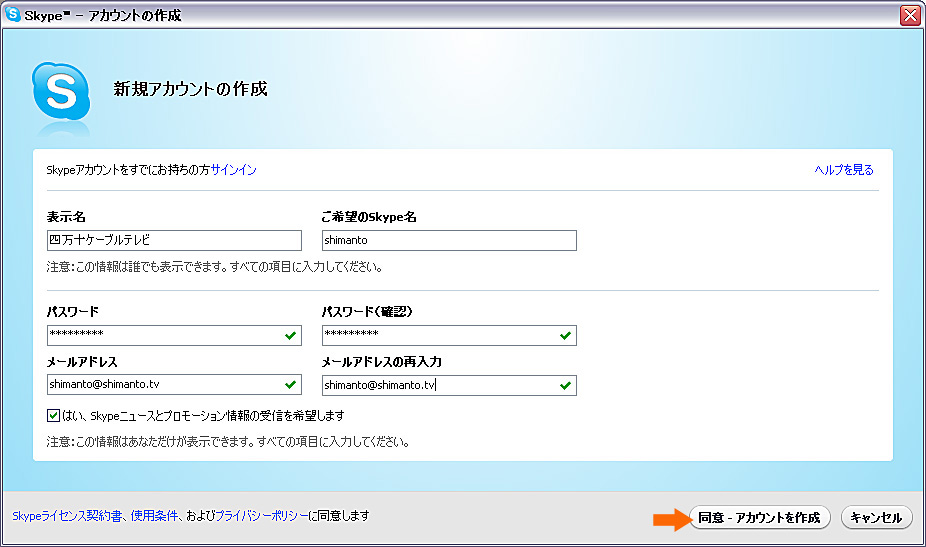The image size is (926, 547).
Task: Click green checkmark in メールアドレスの再入力 field
Action: point(565,386)
